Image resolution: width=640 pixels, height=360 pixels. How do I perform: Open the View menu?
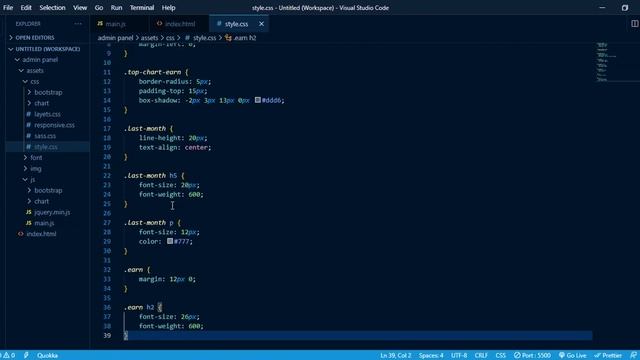[x=80, y=7]
